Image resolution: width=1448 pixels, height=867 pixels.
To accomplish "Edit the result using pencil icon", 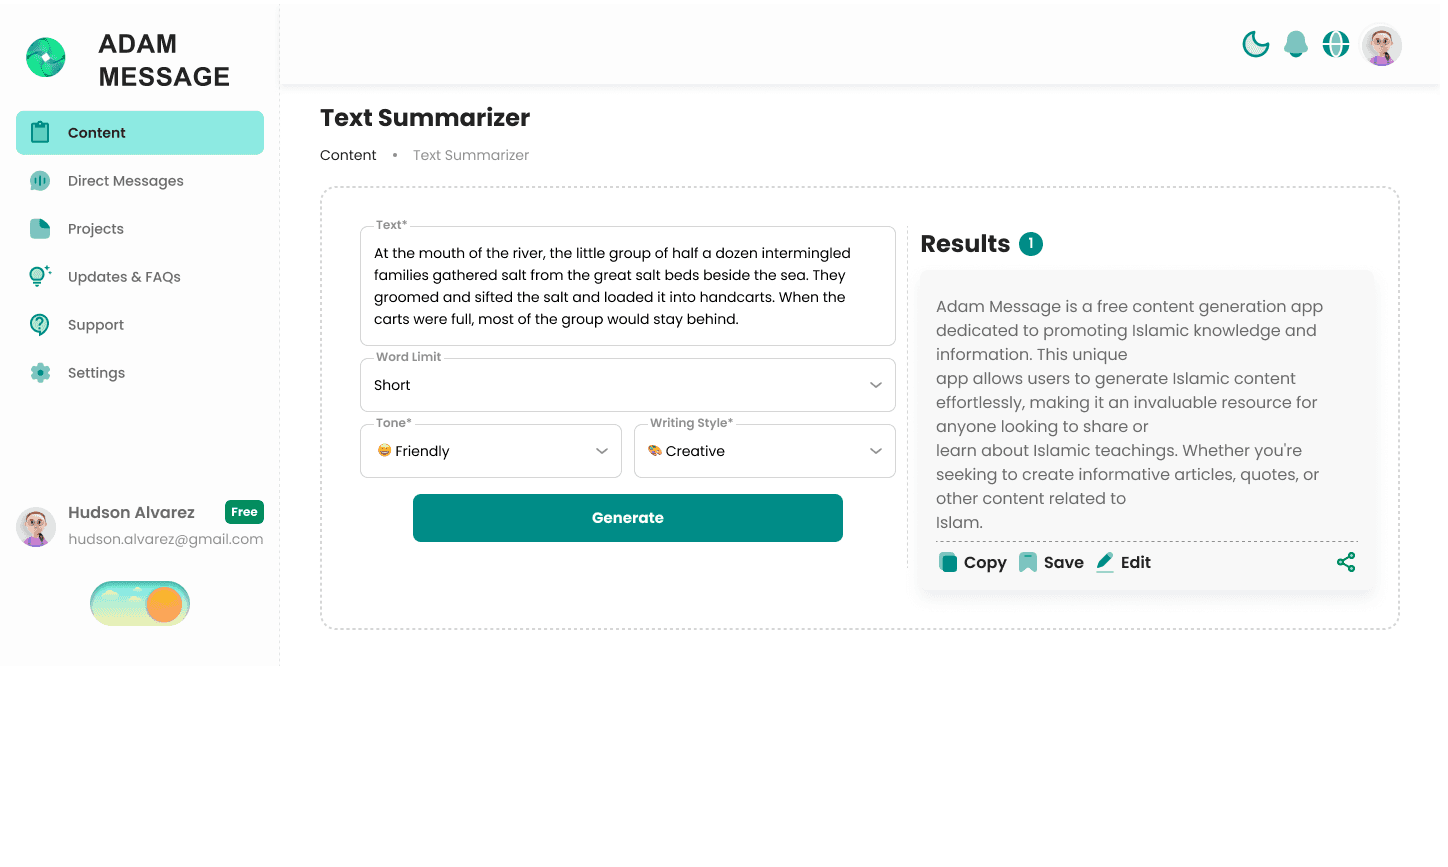I will 1124,562.
